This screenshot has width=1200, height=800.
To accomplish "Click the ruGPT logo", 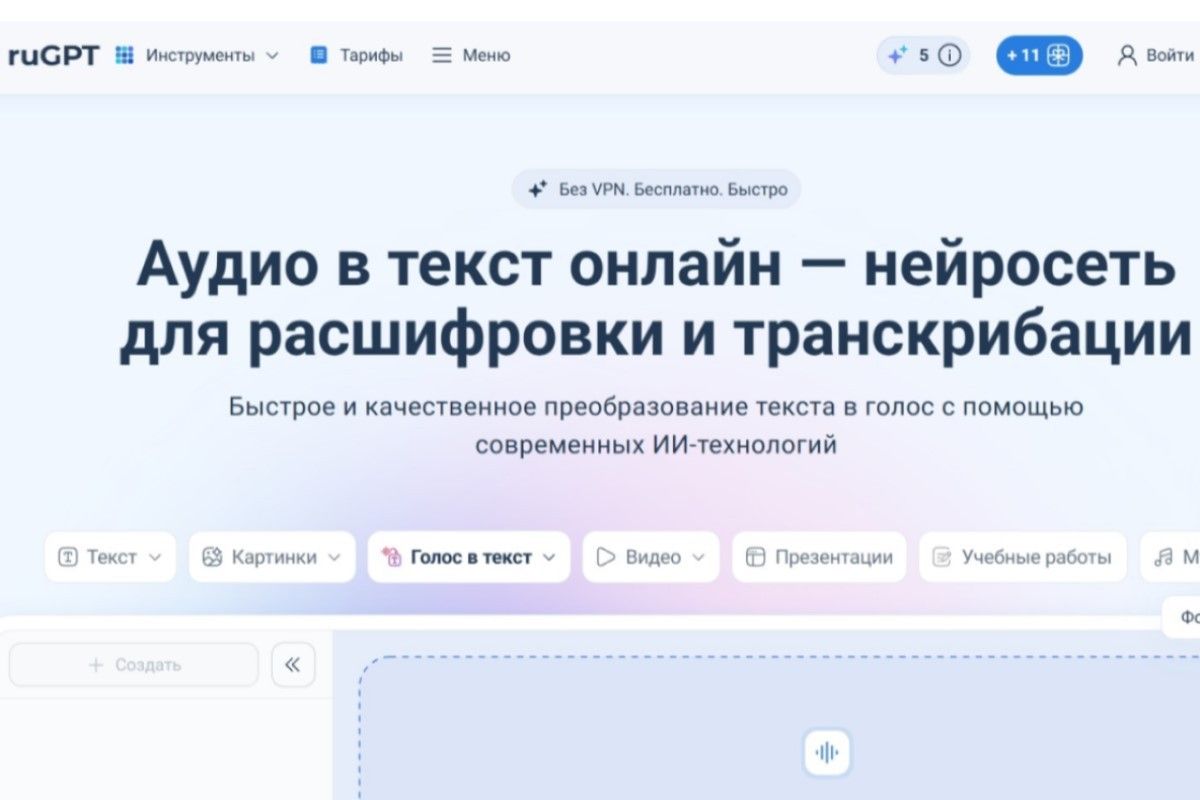I will coord(54,55).
